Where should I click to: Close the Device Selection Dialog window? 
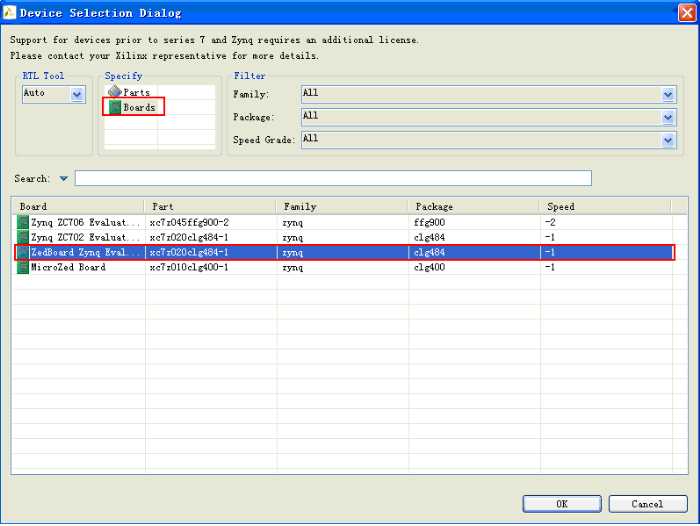687,13
